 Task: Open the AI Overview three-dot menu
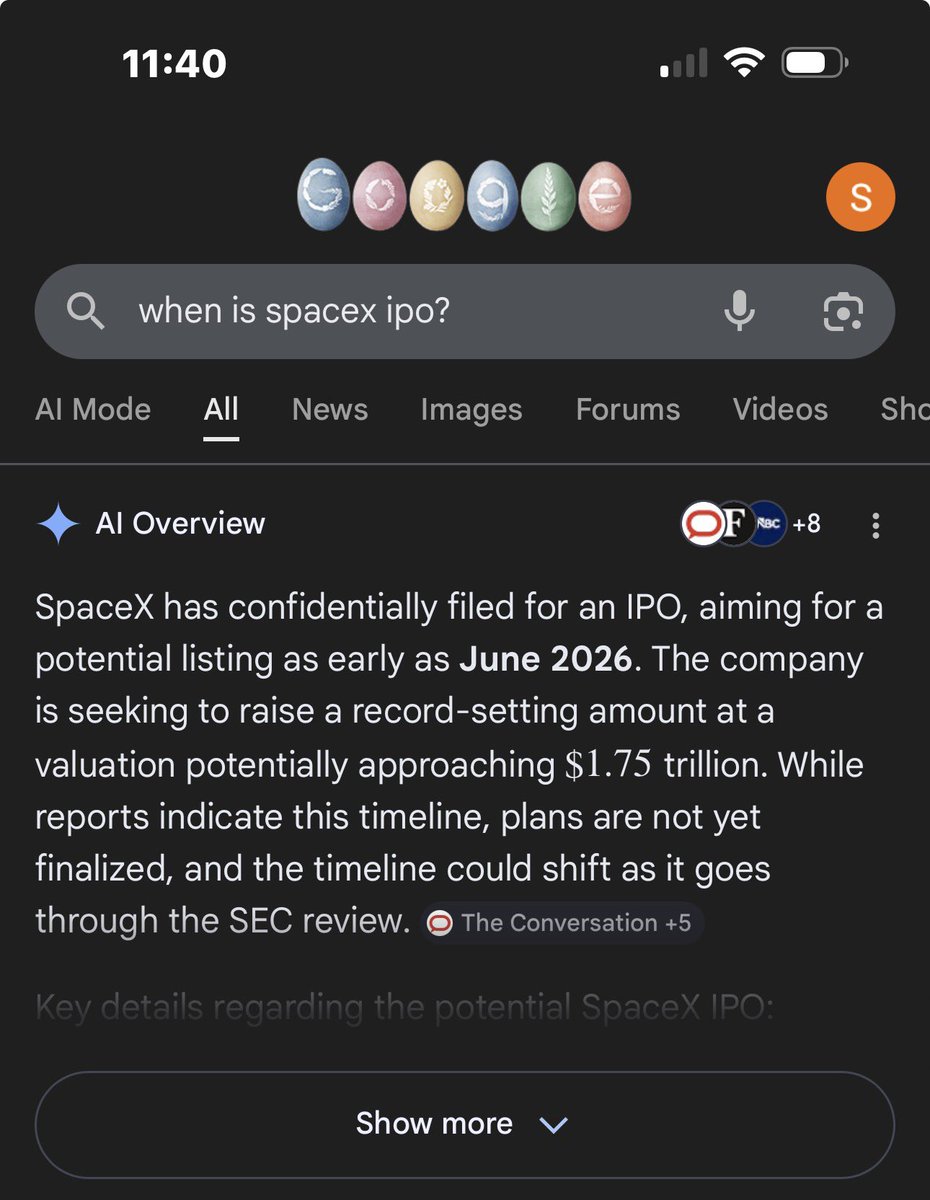876,525
